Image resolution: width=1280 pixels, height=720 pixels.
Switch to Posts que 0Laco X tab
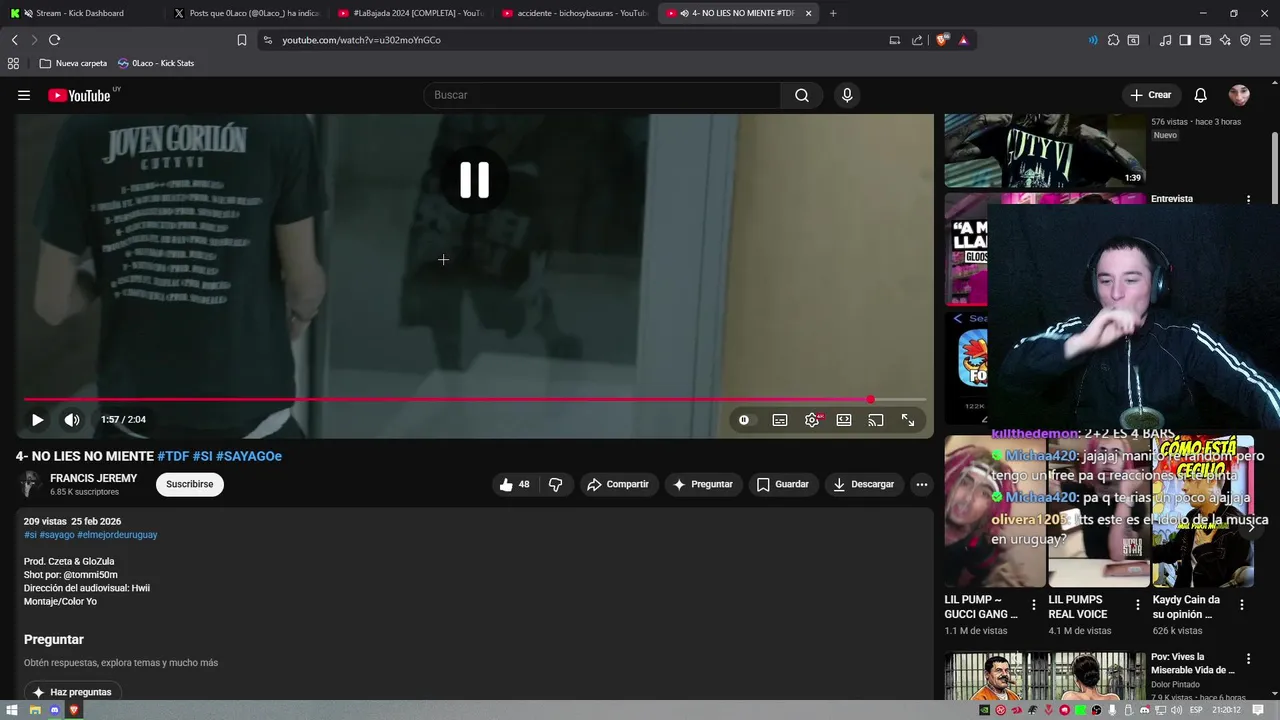coord(245,13)
